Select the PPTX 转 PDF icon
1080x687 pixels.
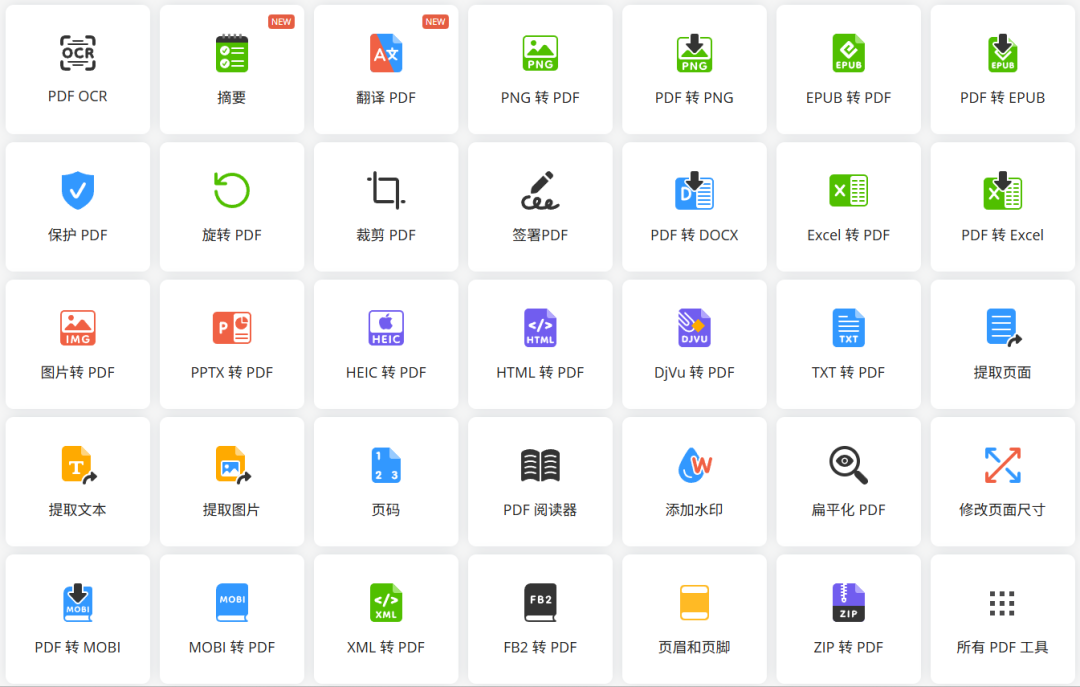coord(231,327)
